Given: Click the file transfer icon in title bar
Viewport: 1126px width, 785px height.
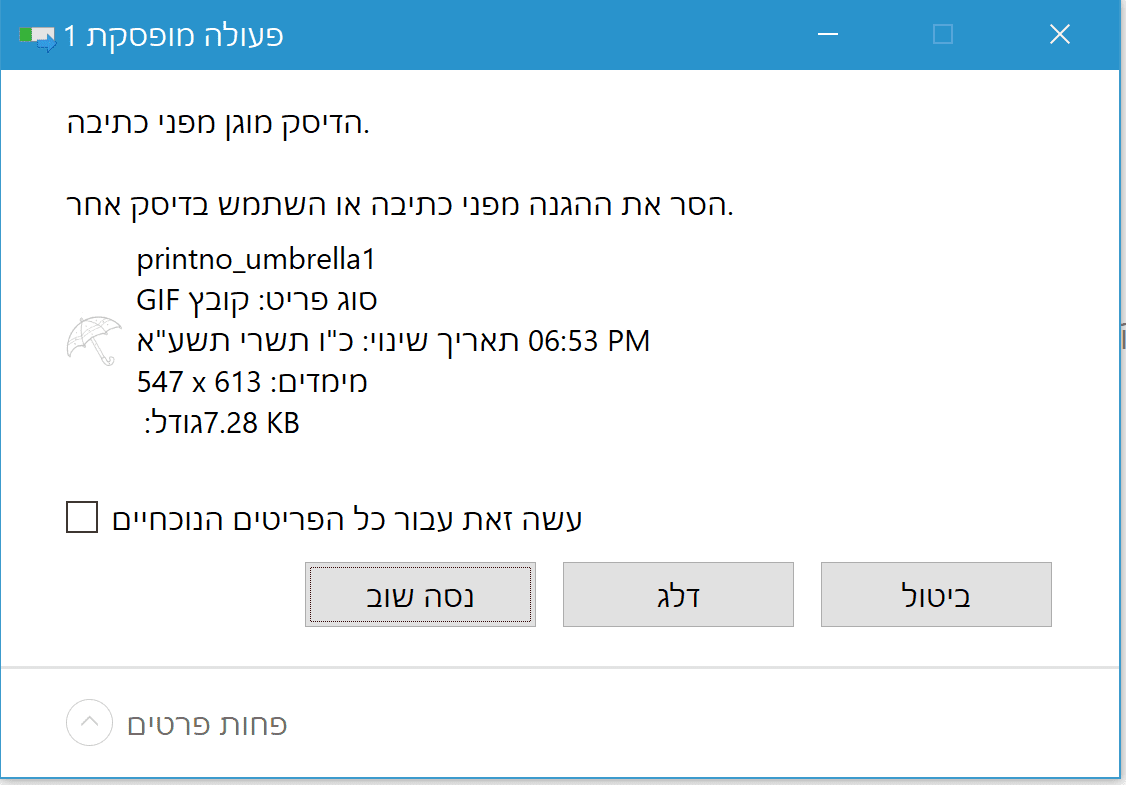Looking at the screenshot, I should 38,38.
